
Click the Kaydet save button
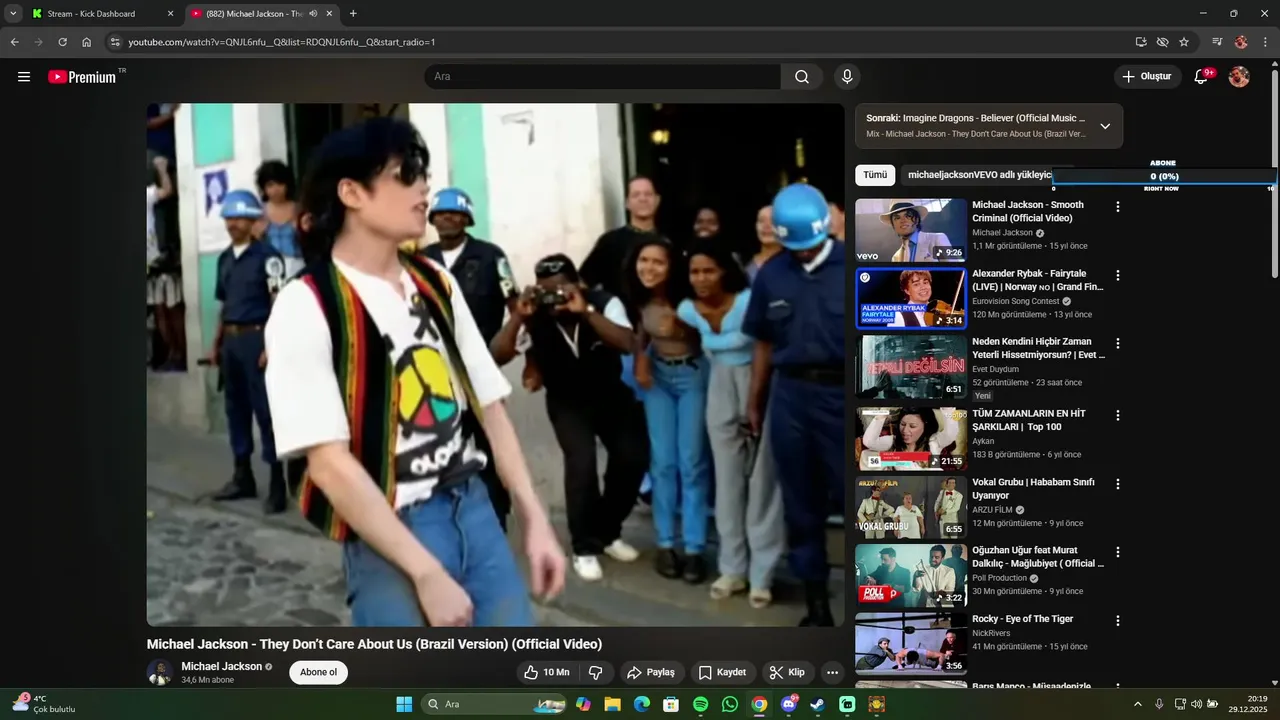click(722, 672)
